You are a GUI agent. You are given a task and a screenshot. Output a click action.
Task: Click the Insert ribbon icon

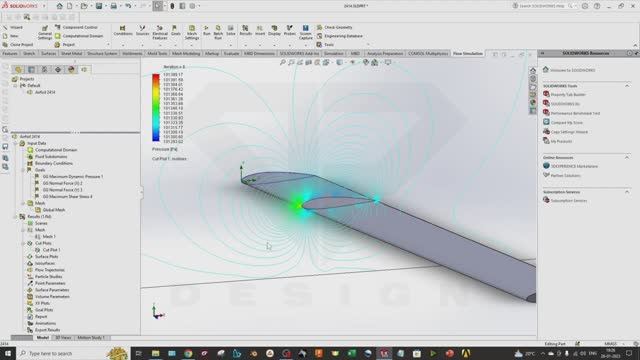260,31
